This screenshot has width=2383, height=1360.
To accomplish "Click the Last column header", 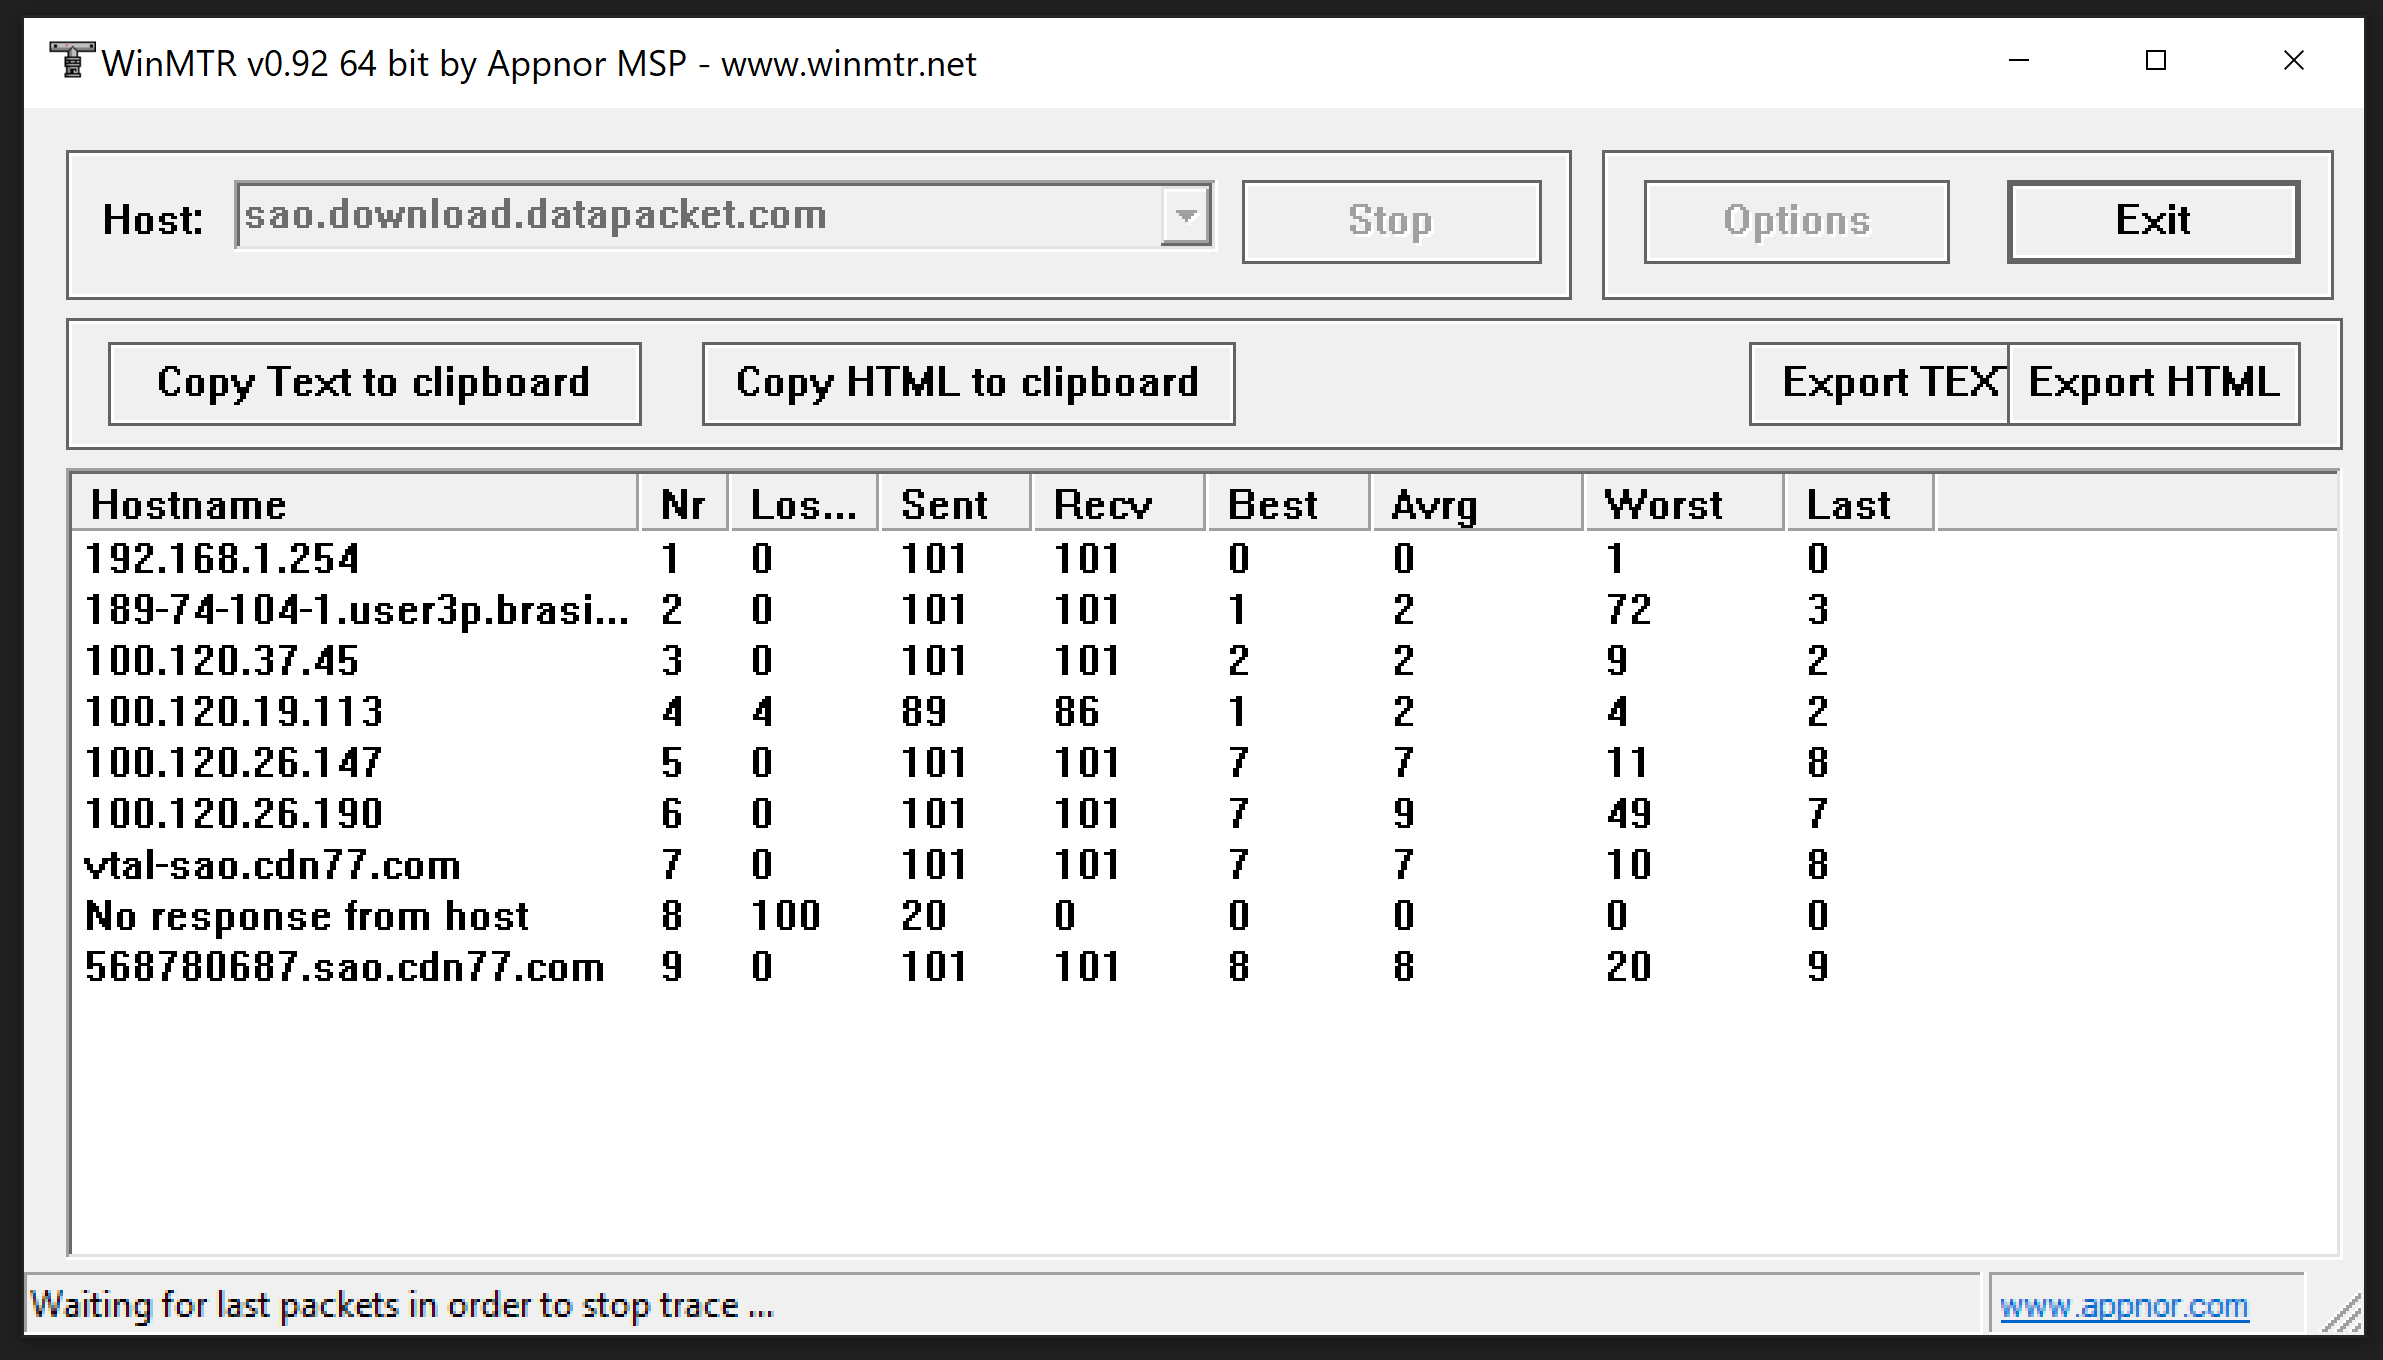I will pyautogui.click(x=1860, y=504).
